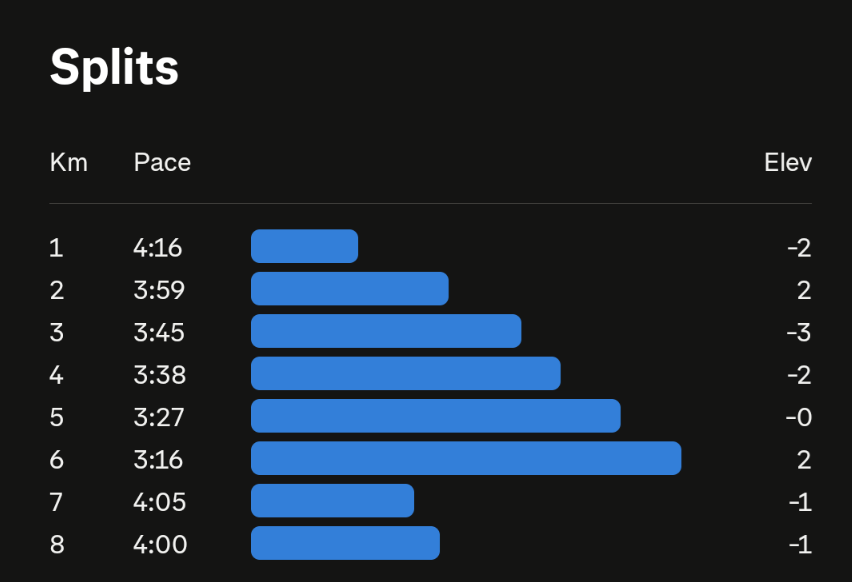Select the kilometer 1 pace bar

304,246
